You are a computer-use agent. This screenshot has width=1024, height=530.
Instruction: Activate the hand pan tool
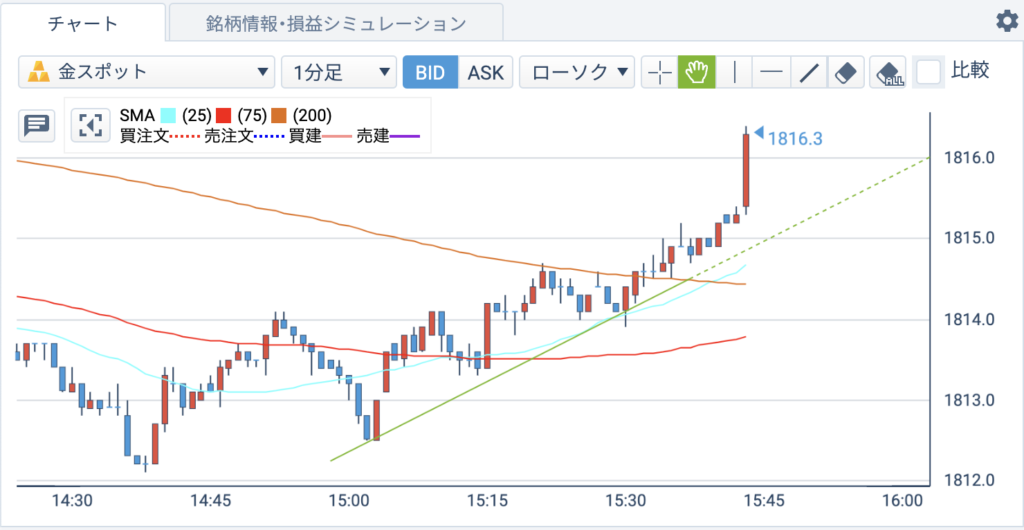697,72
